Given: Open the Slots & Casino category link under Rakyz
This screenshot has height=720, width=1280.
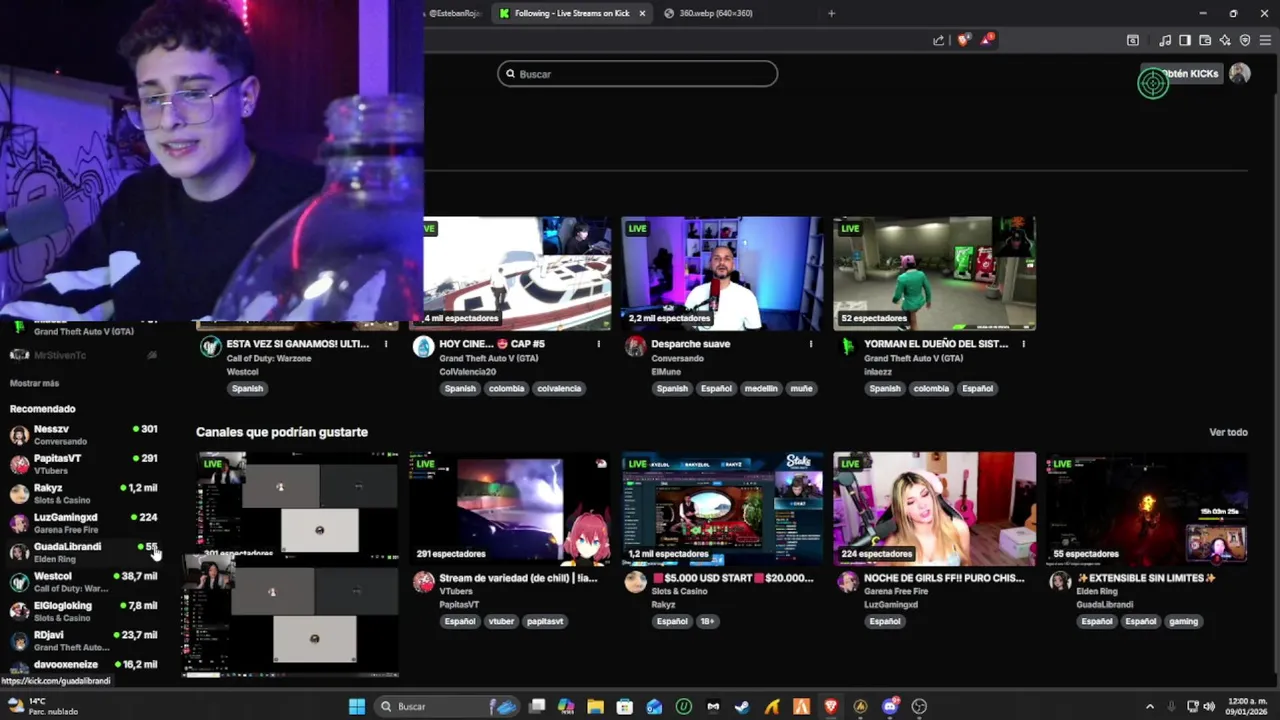Looking at the screenshot, I should coord(679,591).
